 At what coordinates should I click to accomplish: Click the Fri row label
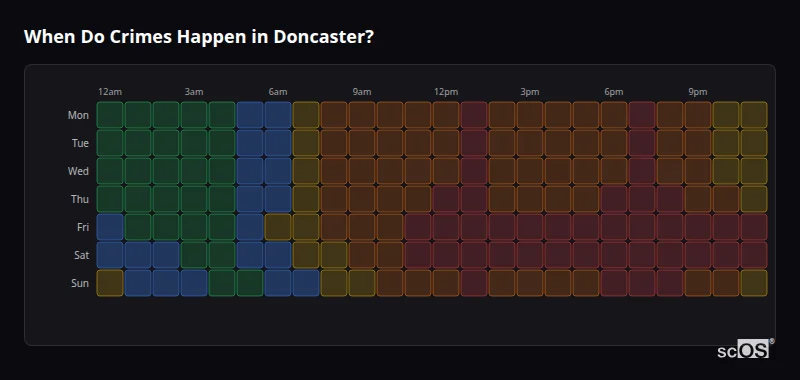[83, 227]
